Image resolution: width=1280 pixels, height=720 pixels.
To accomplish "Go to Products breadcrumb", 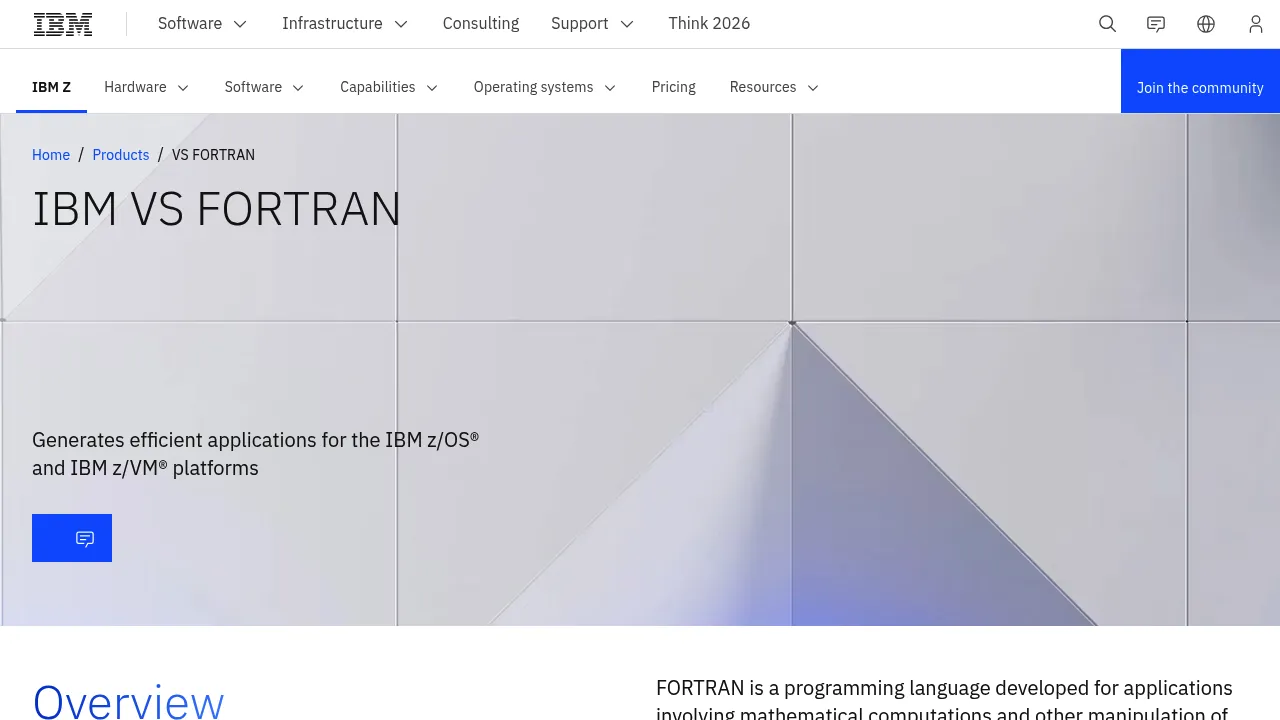I will pos(121,155).
